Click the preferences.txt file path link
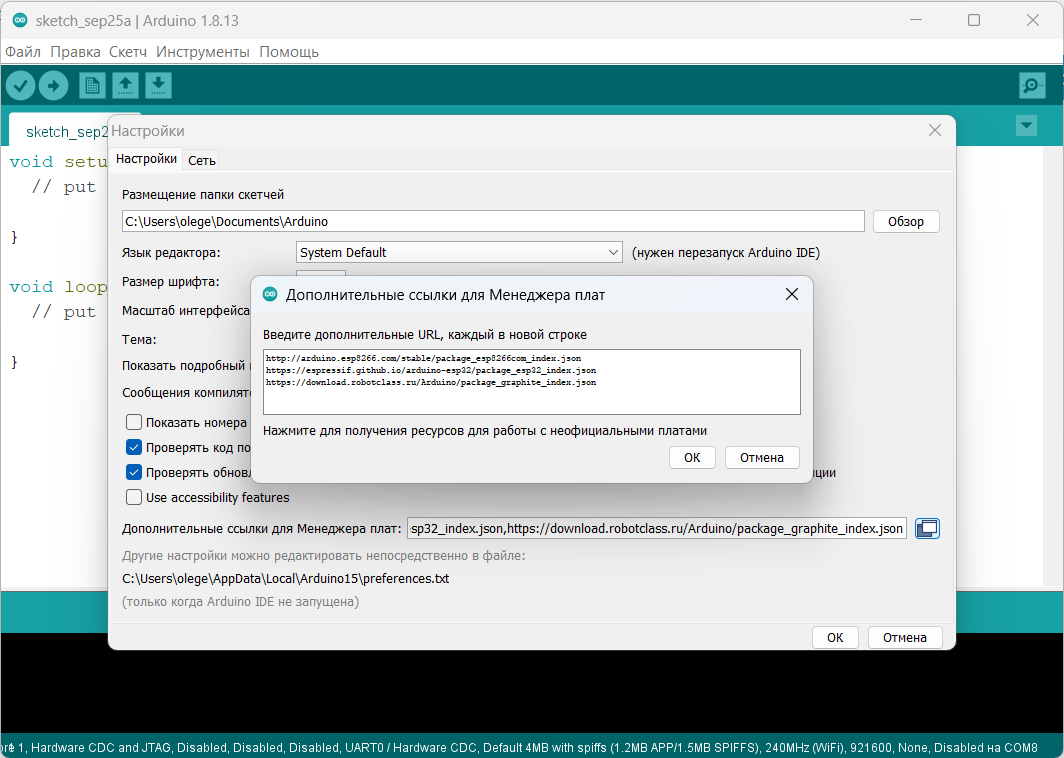 tap(285, 579)
